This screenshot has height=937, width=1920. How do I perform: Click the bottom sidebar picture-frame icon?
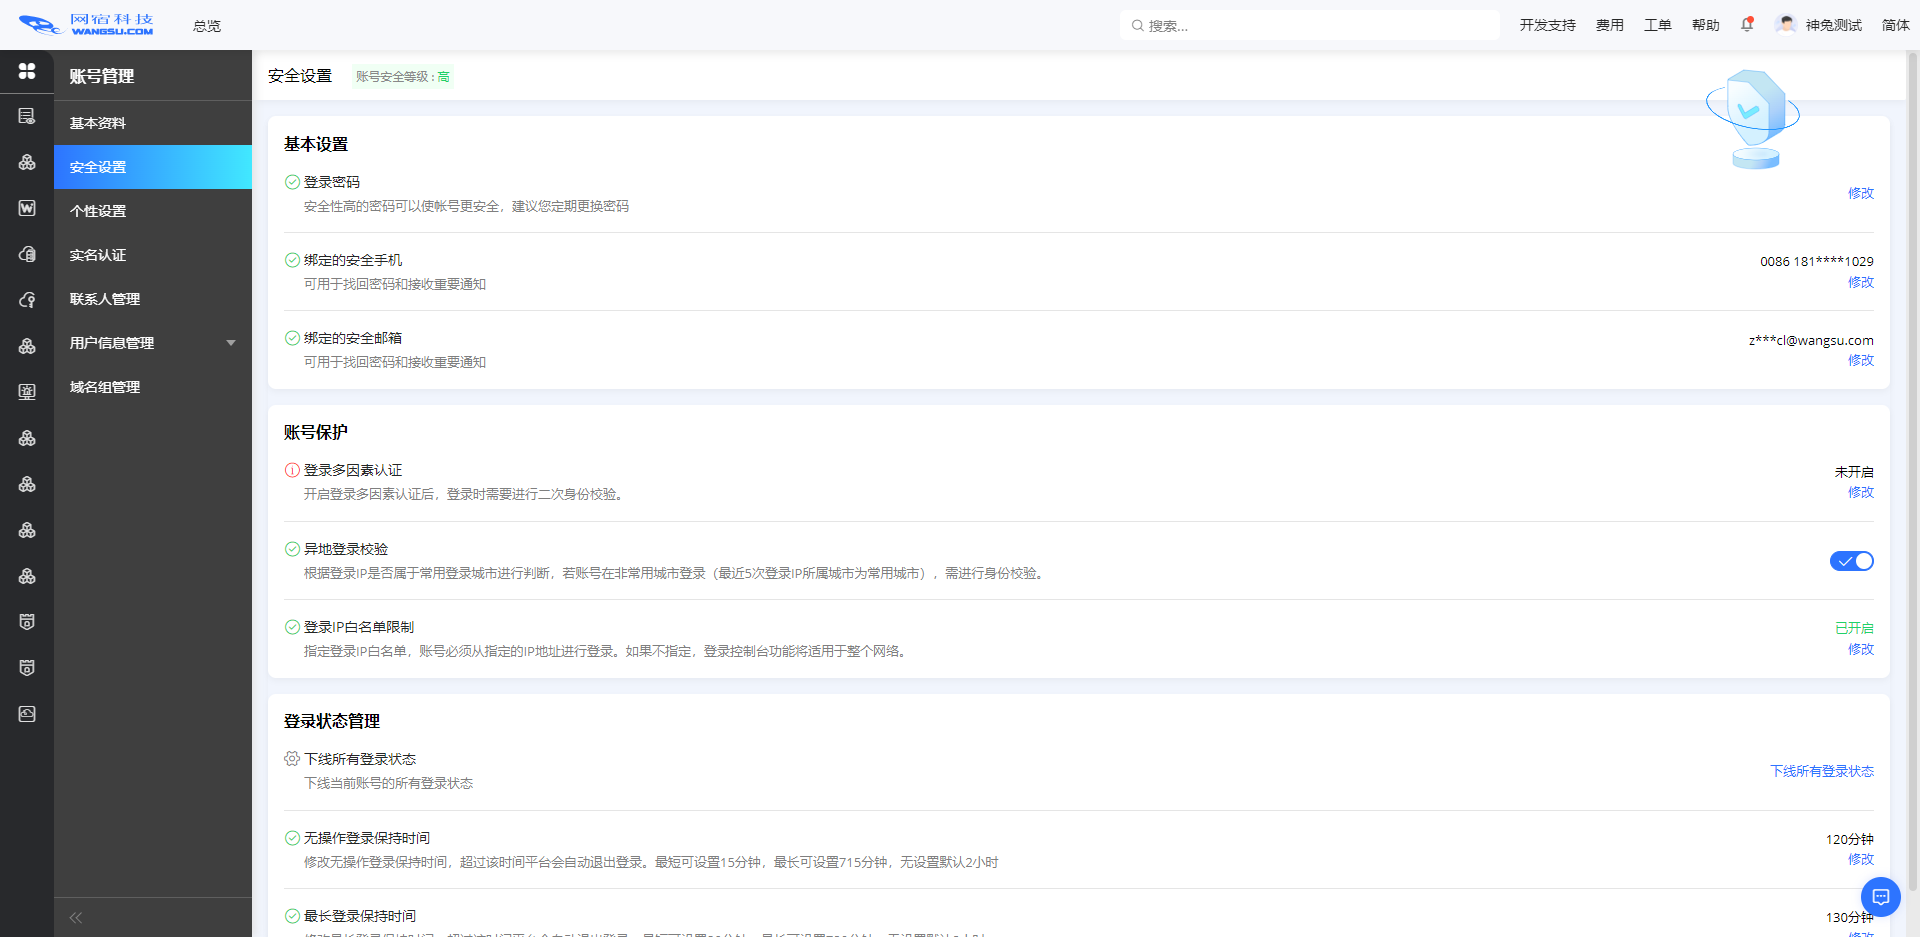point(27,714)
